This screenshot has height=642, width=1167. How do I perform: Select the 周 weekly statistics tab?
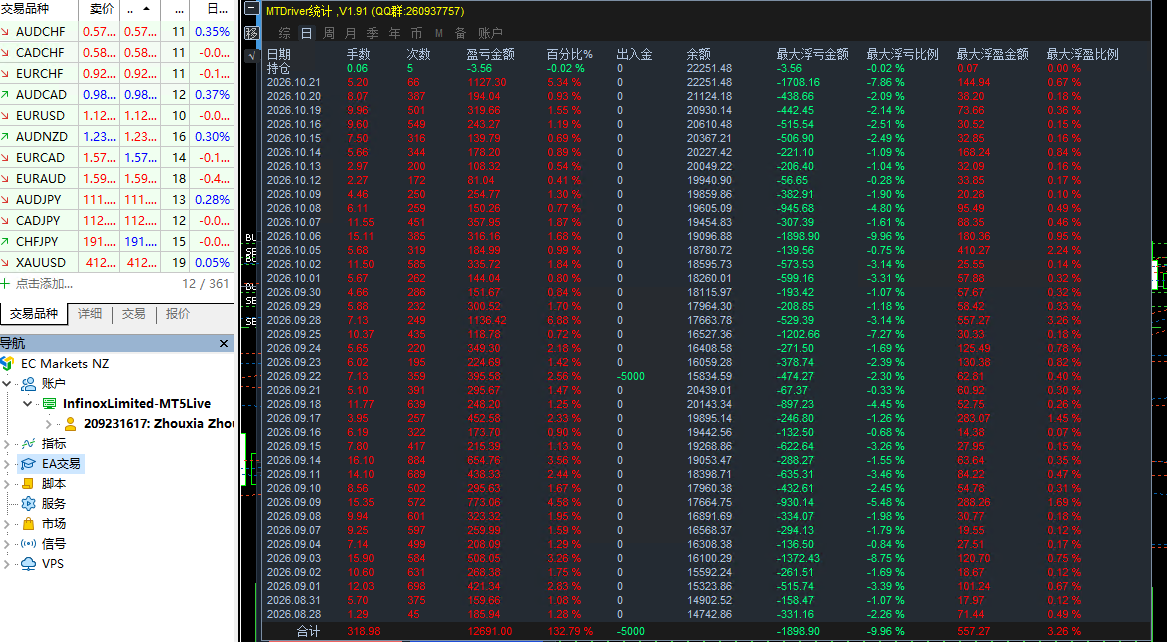tap(329, 33)
